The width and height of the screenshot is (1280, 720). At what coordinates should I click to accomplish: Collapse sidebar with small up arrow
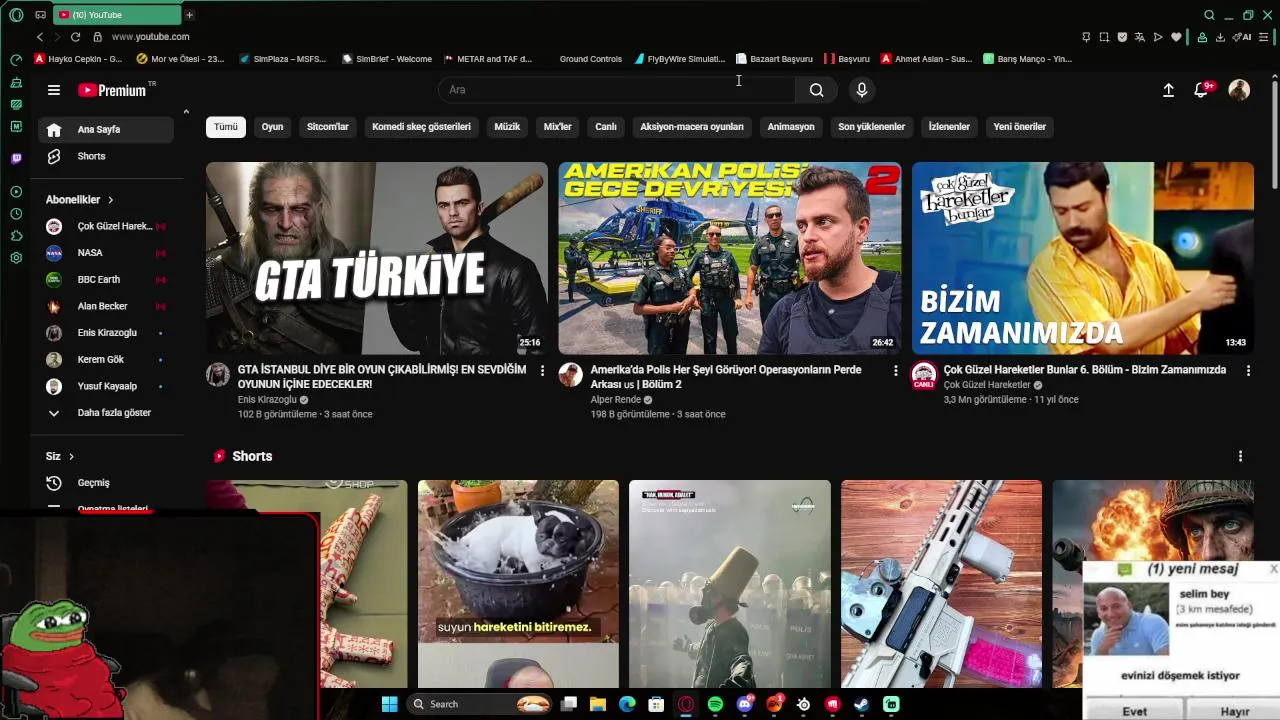pyautogui.click(x=186, y=112)
